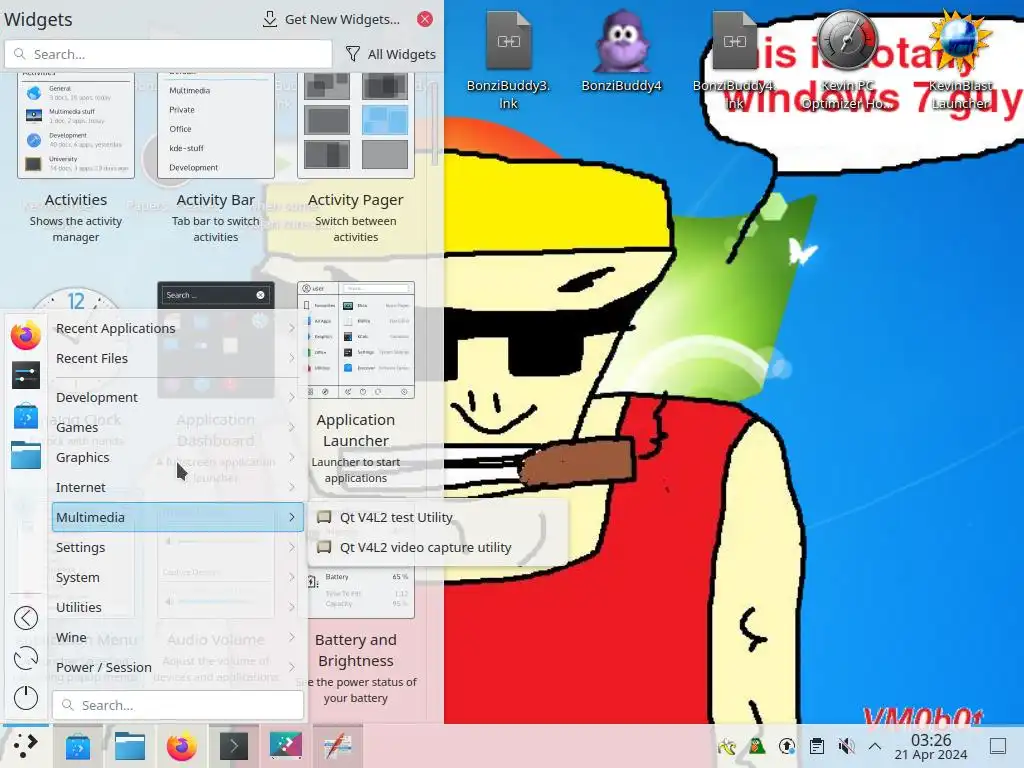Click the Application Launcher button on the taskbar
Screen dimensions: 1024x768
click(x=25, y=746)
